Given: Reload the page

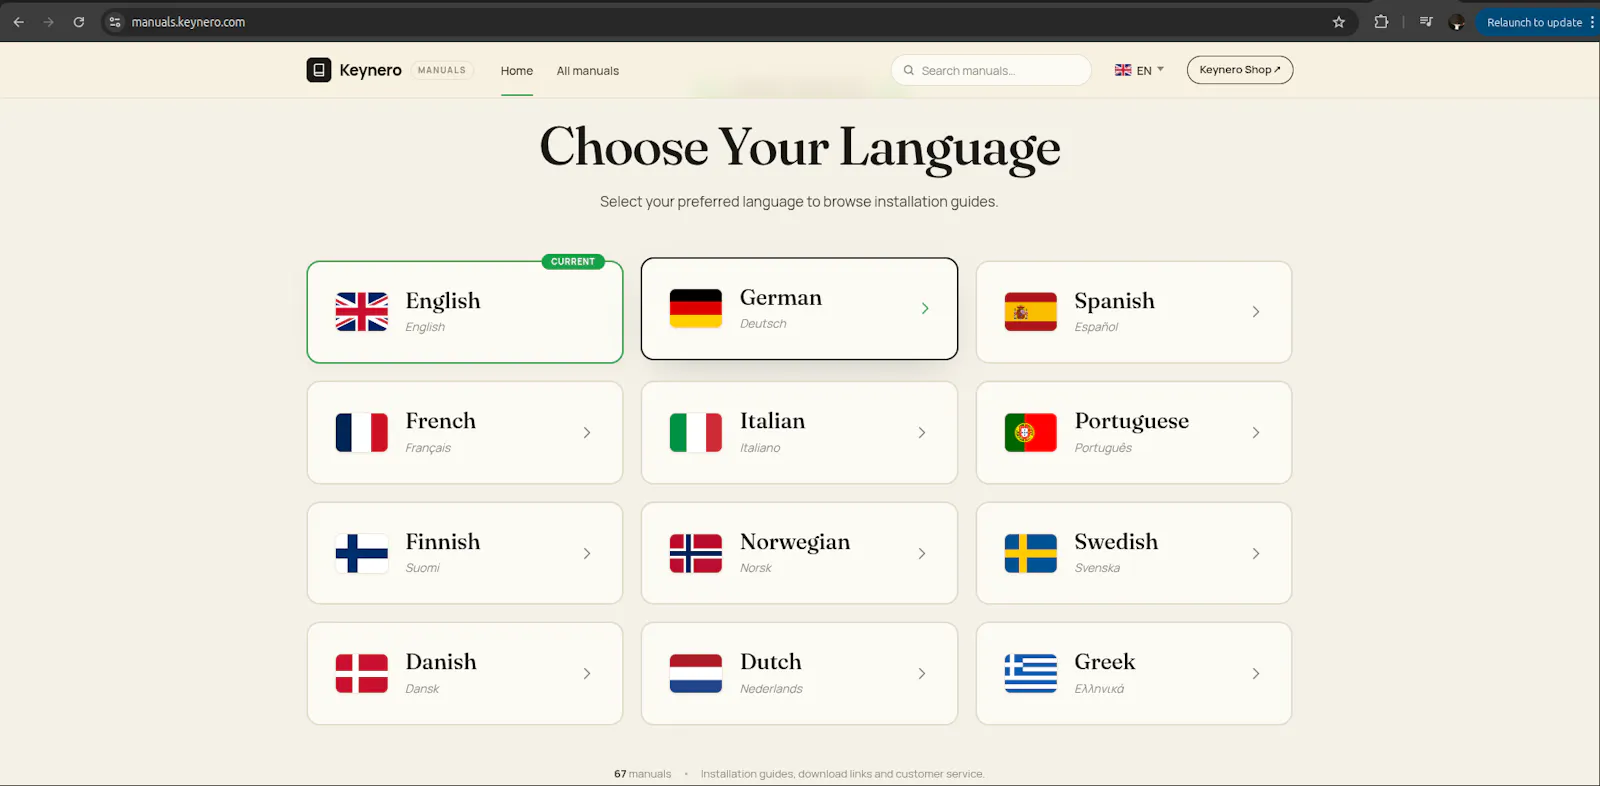Looking at the screenshot, I should [79, 22].
